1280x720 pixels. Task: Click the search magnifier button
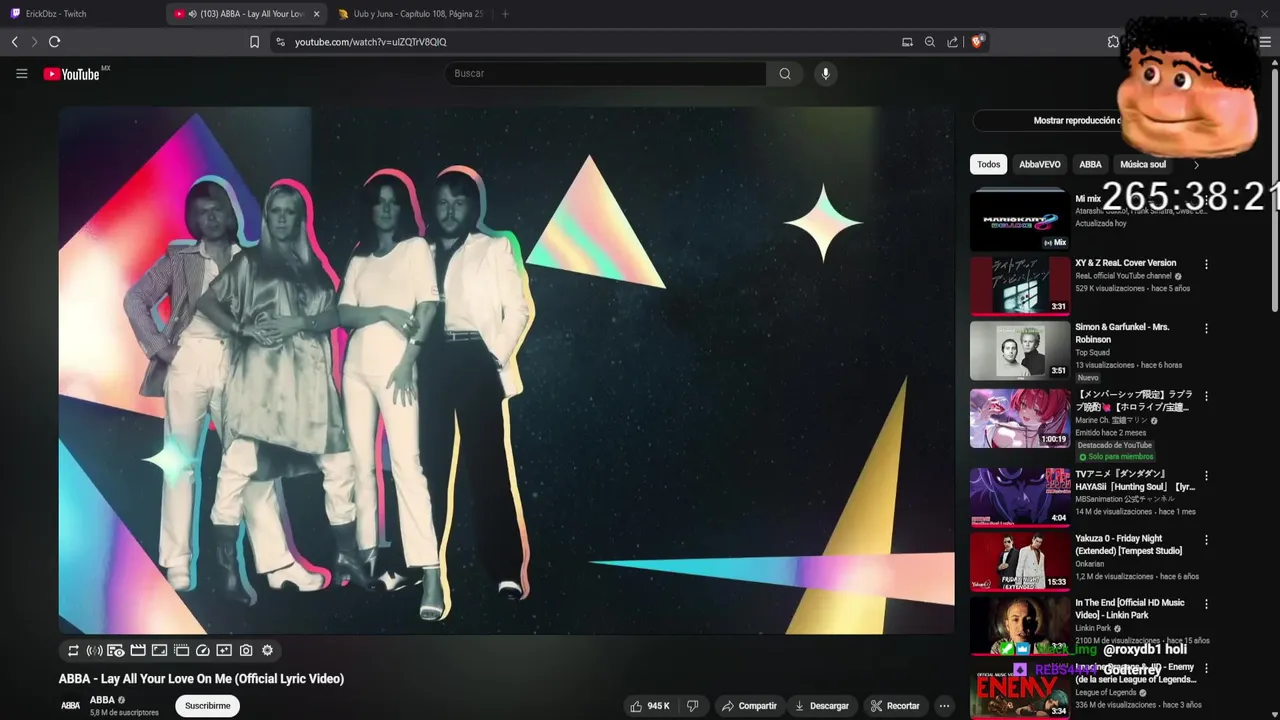785,73
